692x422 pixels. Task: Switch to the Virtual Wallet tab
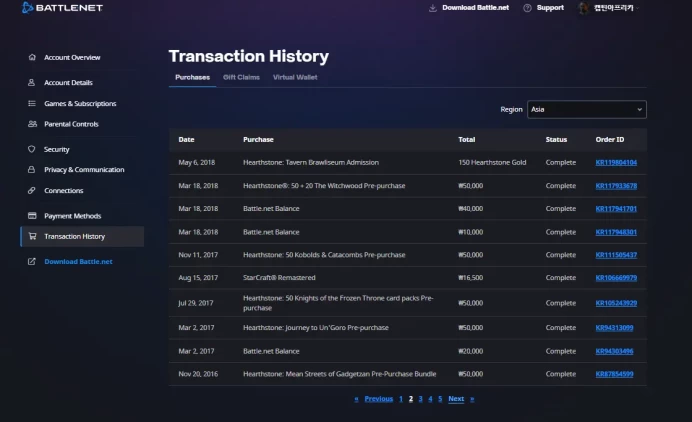point(295,77)
